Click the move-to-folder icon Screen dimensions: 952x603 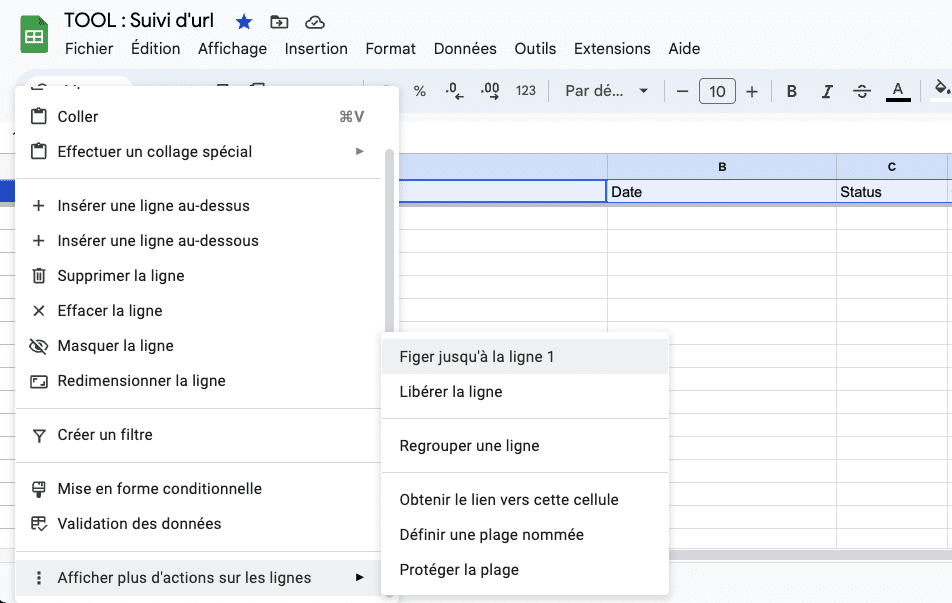(x=279, y=22)
